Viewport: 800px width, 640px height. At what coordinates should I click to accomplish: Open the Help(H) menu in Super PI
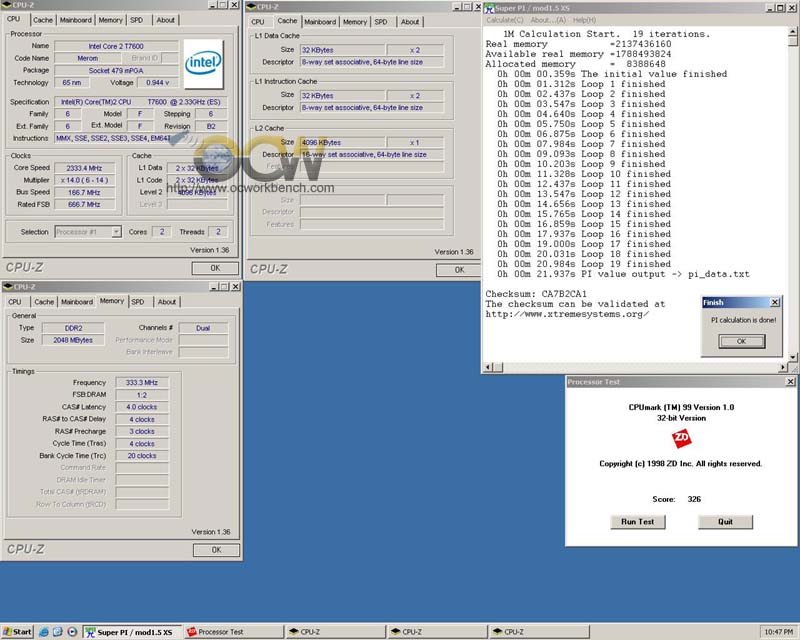584,20
